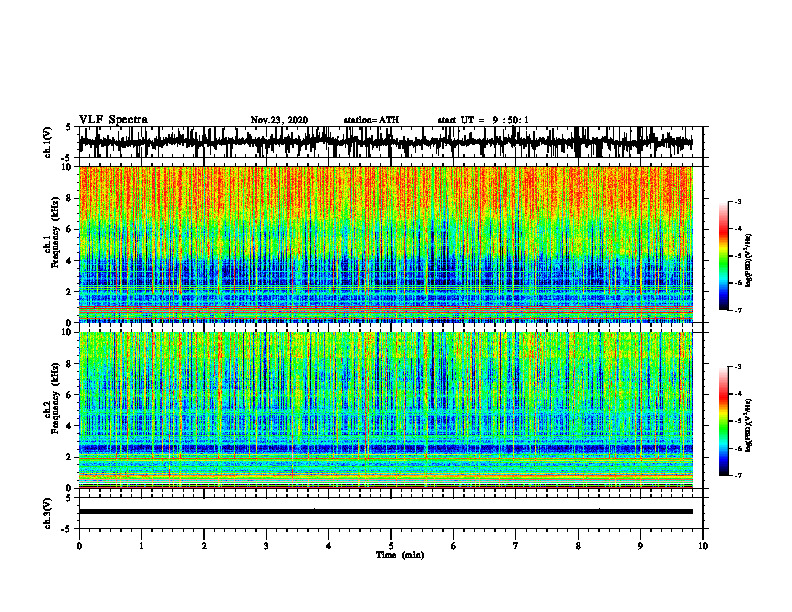Click the "start UT = 9 :50: 1" text
792x612 pixels.
tap(483, 120)
